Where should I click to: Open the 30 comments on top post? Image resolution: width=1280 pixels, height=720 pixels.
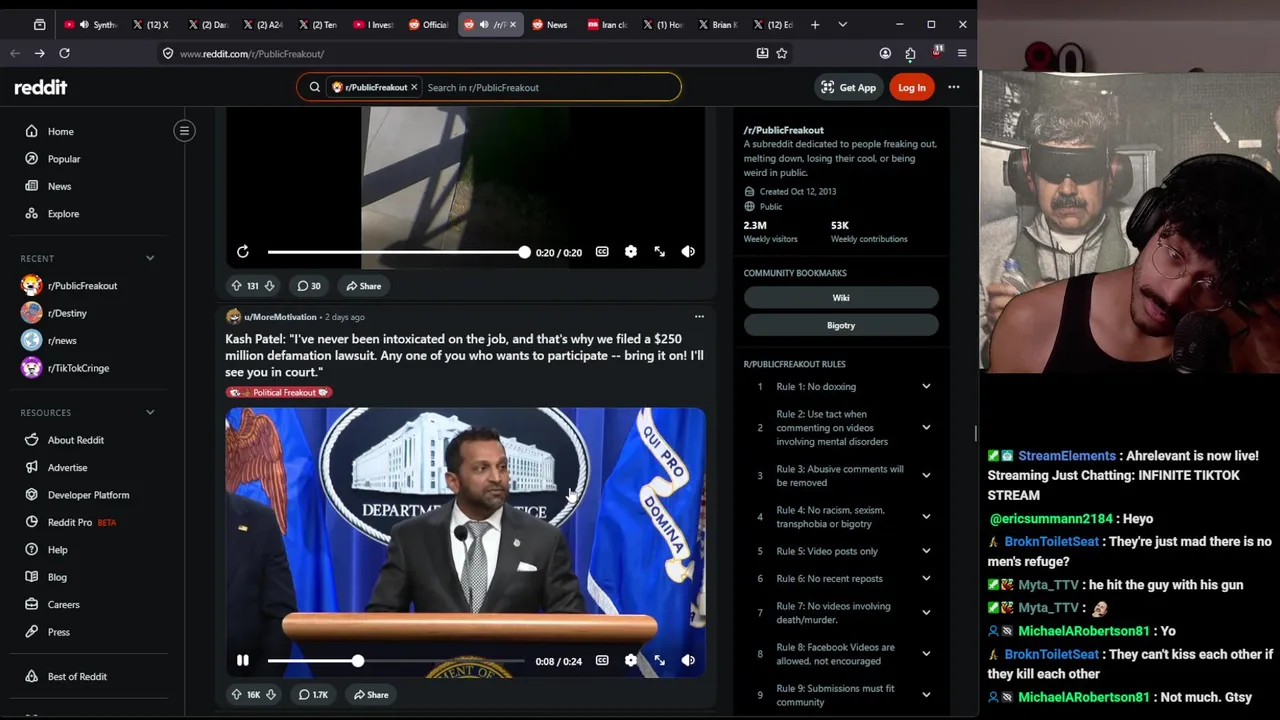coord(308,286)
